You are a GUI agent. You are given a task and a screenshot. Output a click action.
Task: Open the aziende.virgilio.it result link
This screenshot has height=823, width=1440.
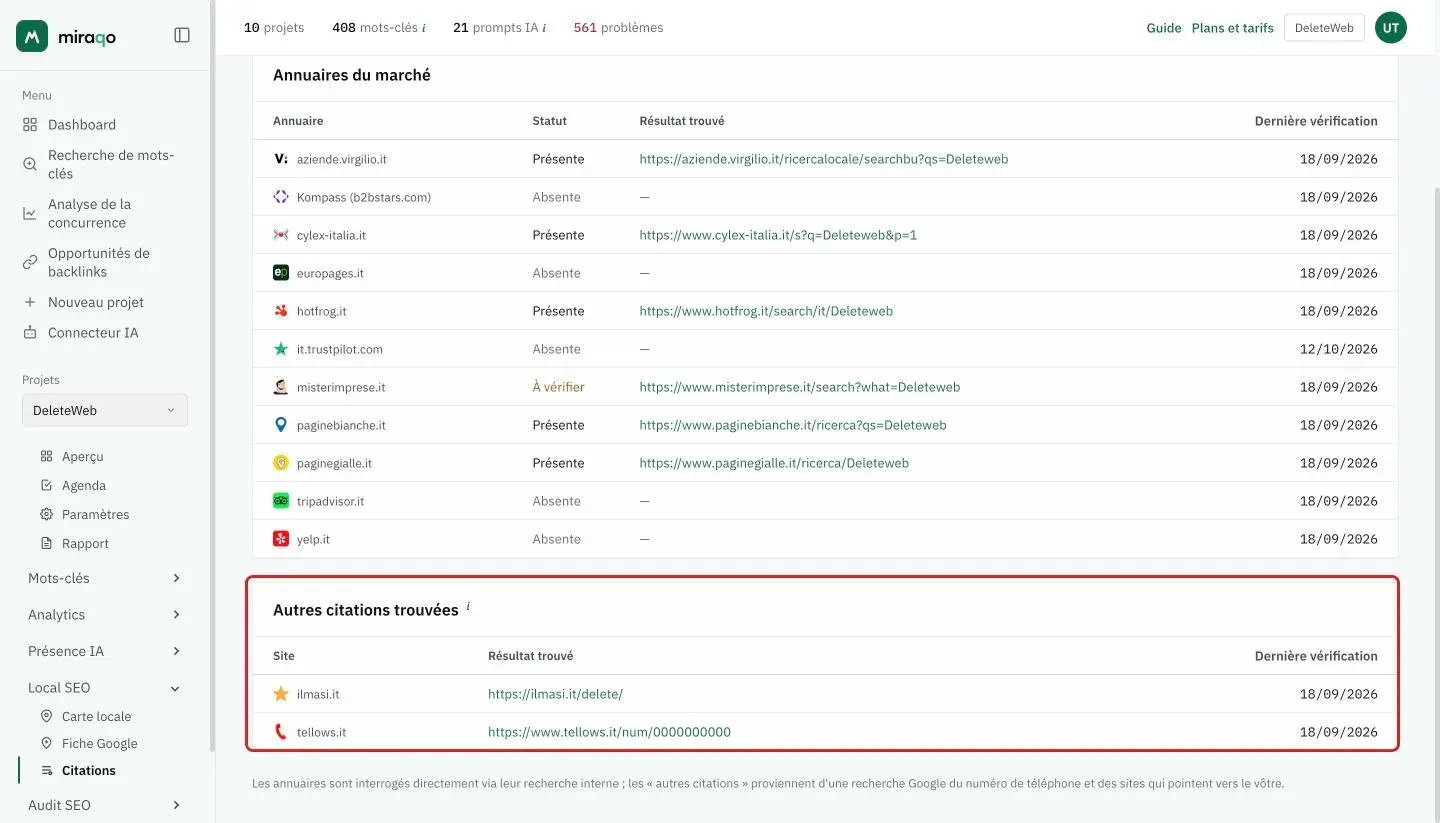824,159
